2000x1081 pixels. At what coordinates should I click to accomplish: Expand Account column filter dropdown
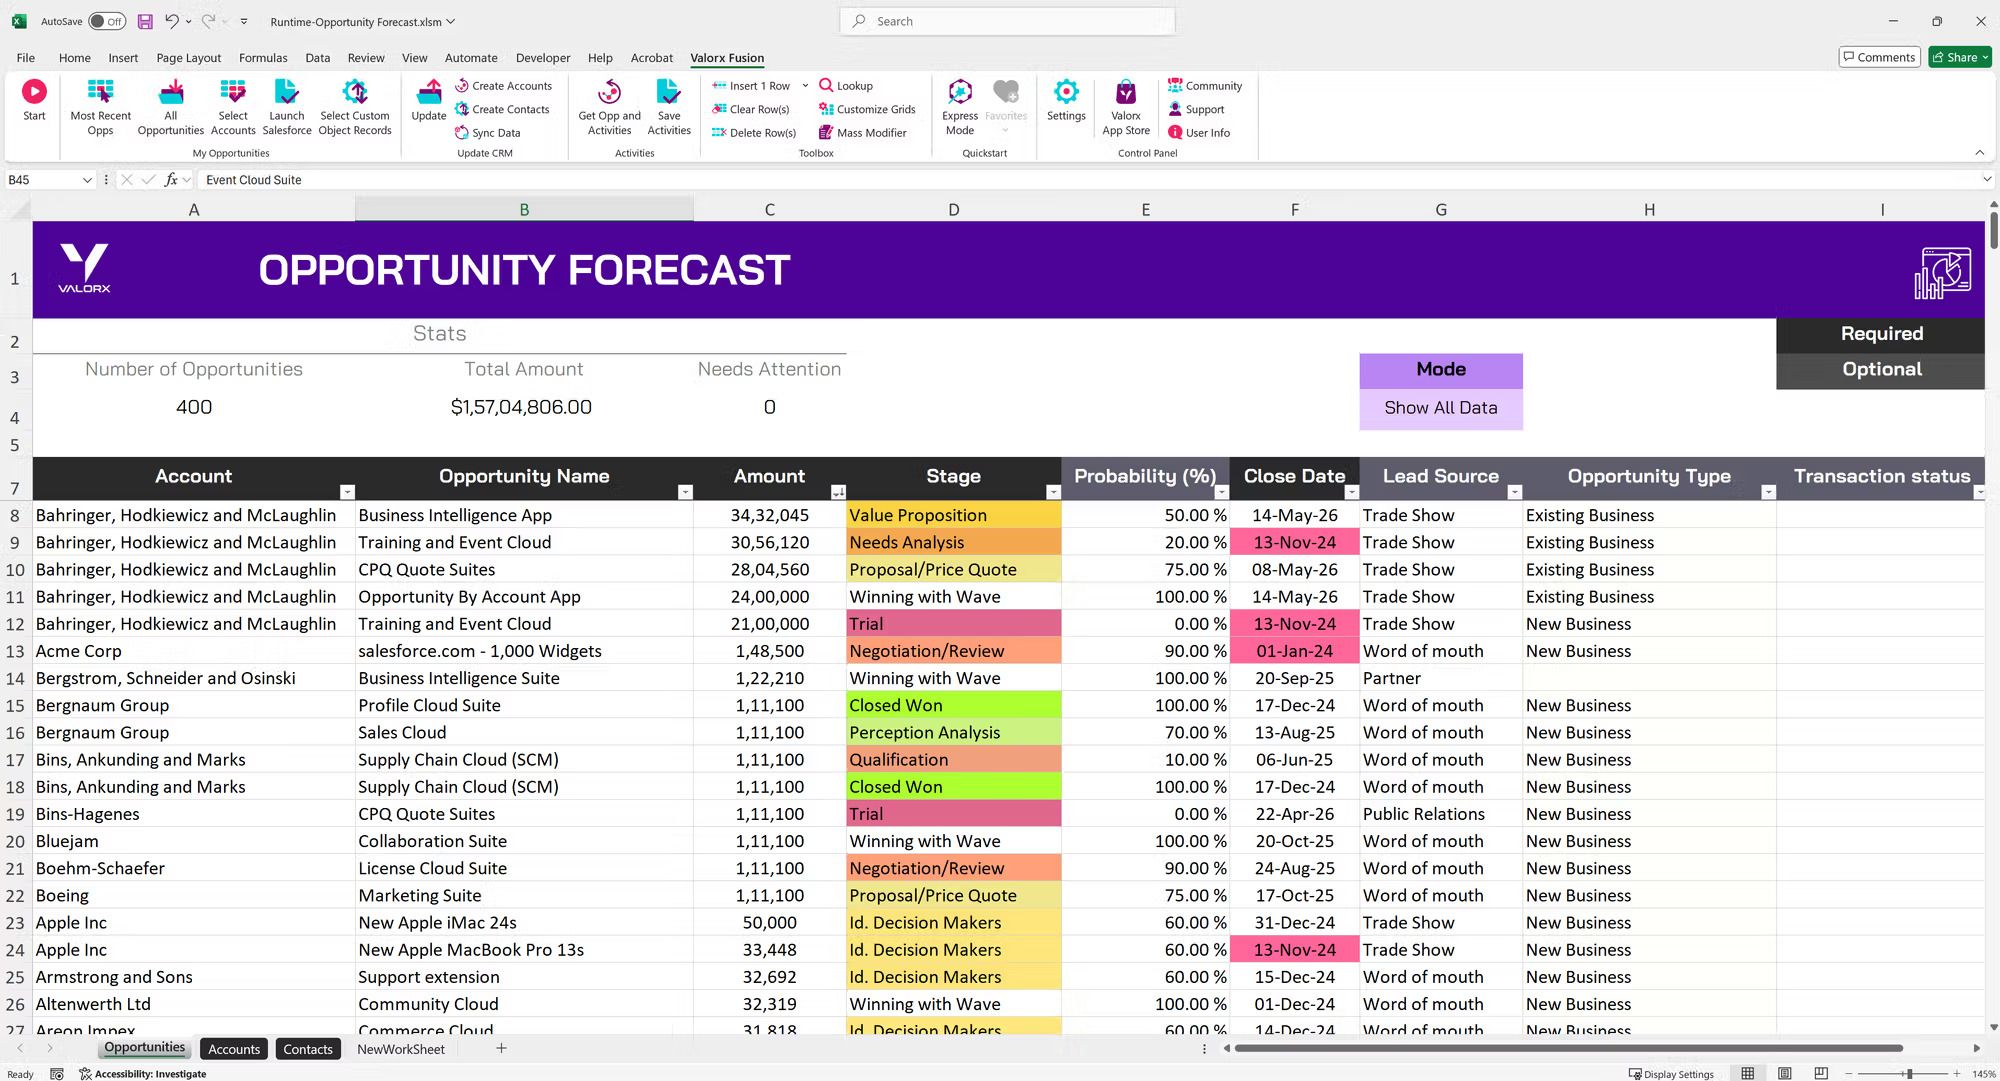pos(345,494)
